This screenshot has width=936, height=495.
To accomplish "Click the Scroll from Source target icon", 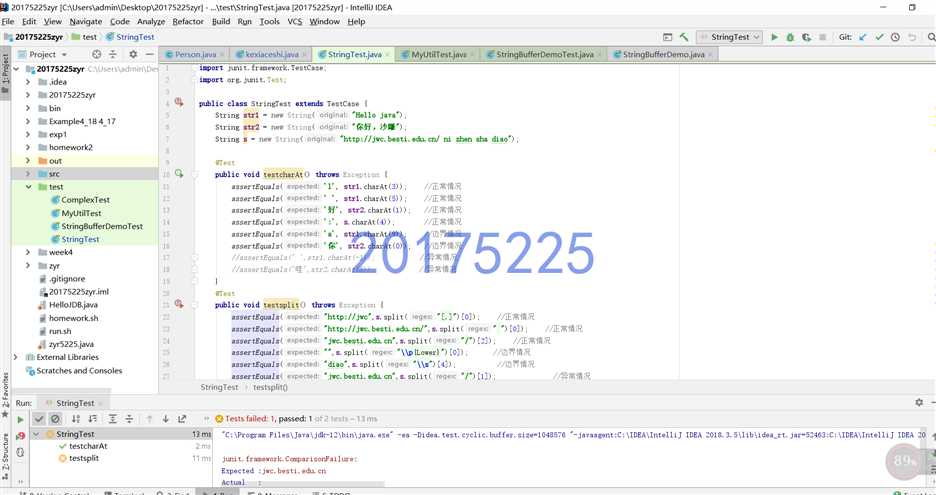I will 96,54.
